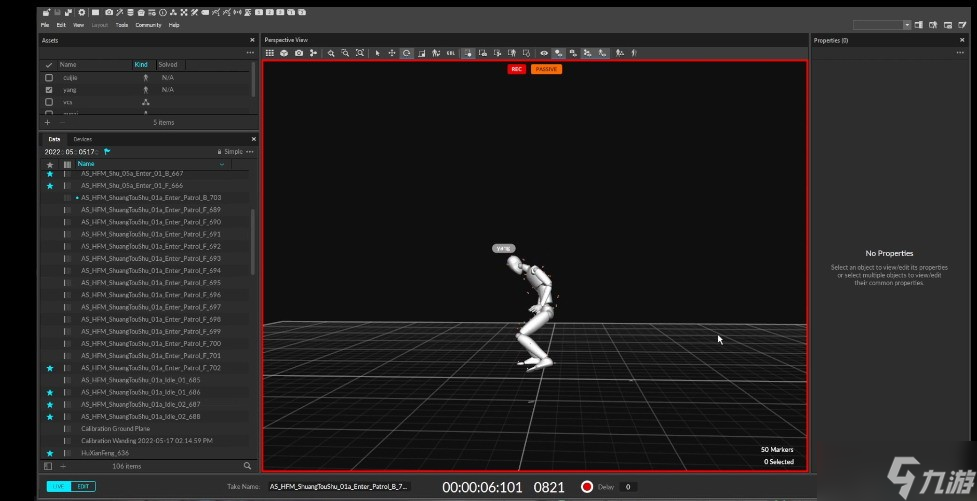Click the search magnifier in Data pane
Image resolution: width=977 pixels, height=501 pixels.
tap(247, 465)
